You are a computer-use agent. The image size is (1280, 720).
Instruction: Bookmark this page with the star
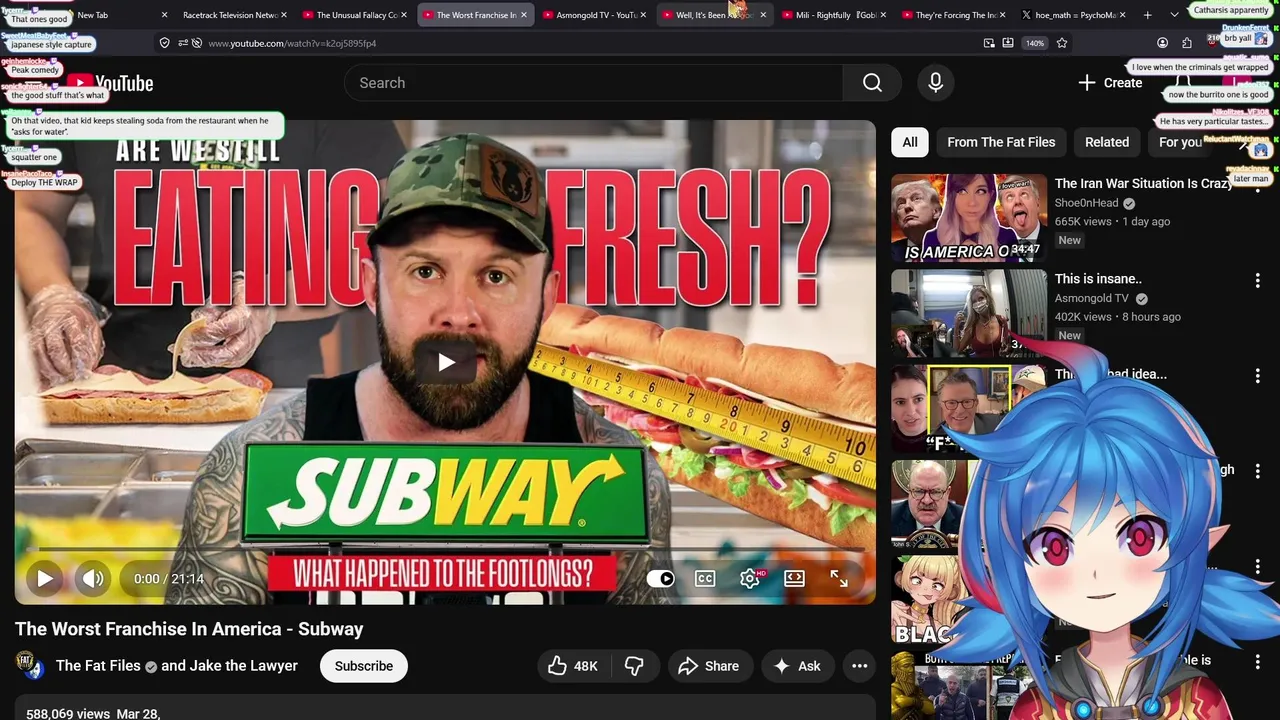[x=1062, y=43]
